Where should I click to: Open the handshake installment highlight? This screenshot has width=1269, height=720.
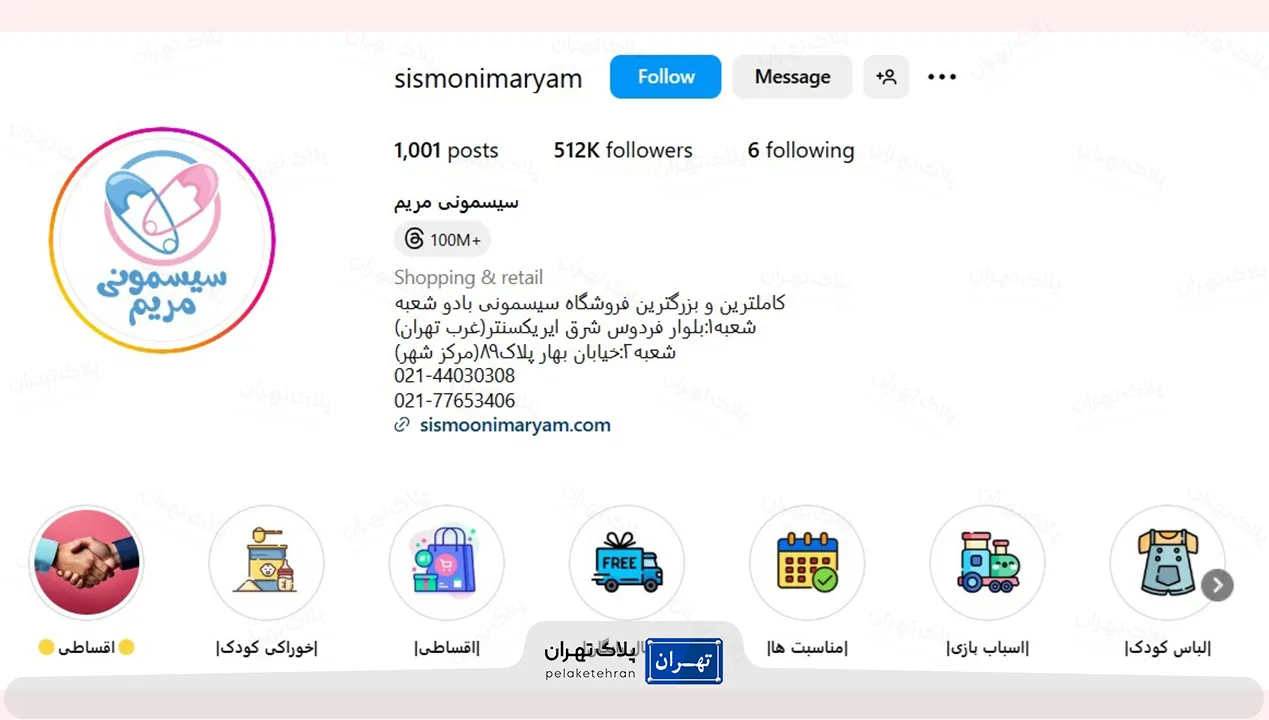point(86,563)
